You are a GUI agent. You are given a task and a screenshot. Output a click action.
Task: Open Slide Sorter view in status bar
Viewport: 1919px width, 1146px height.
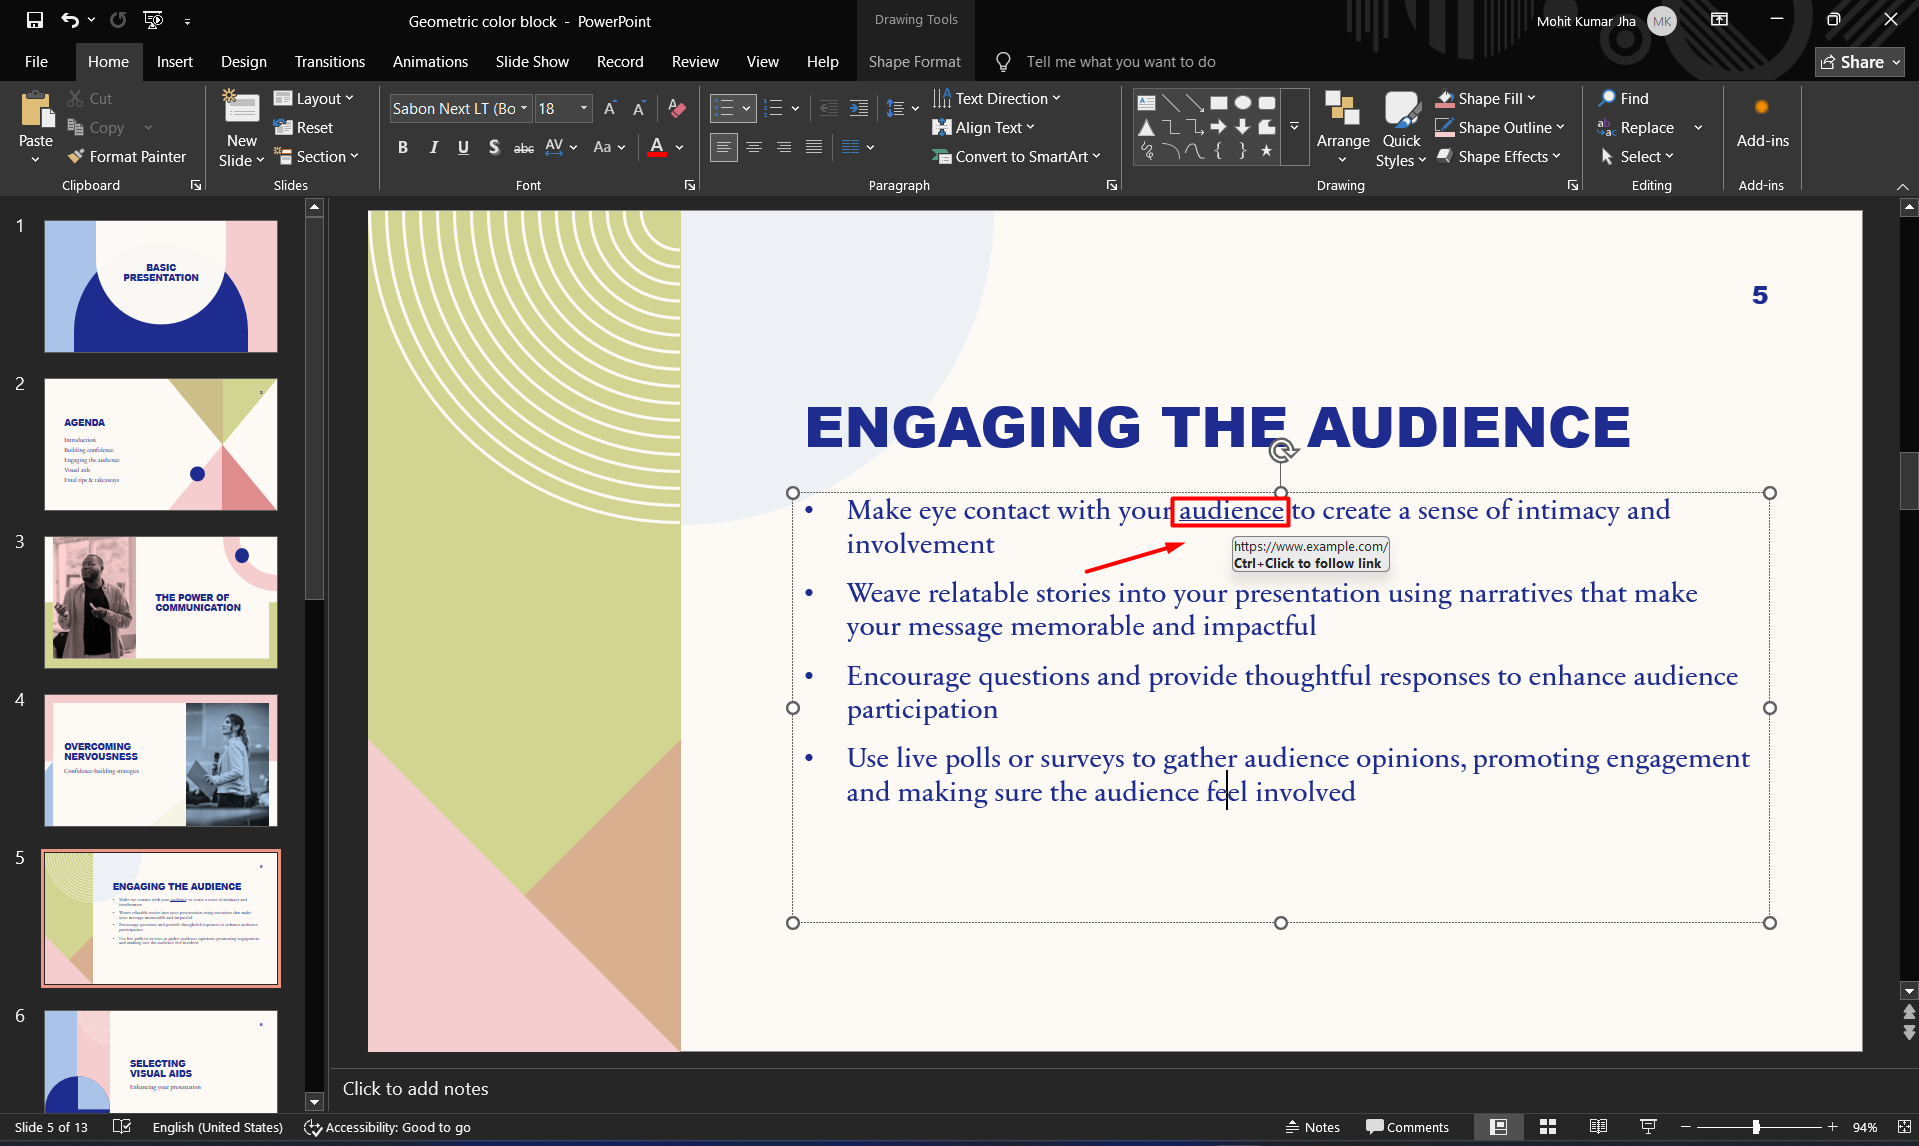point(1548,1127)
